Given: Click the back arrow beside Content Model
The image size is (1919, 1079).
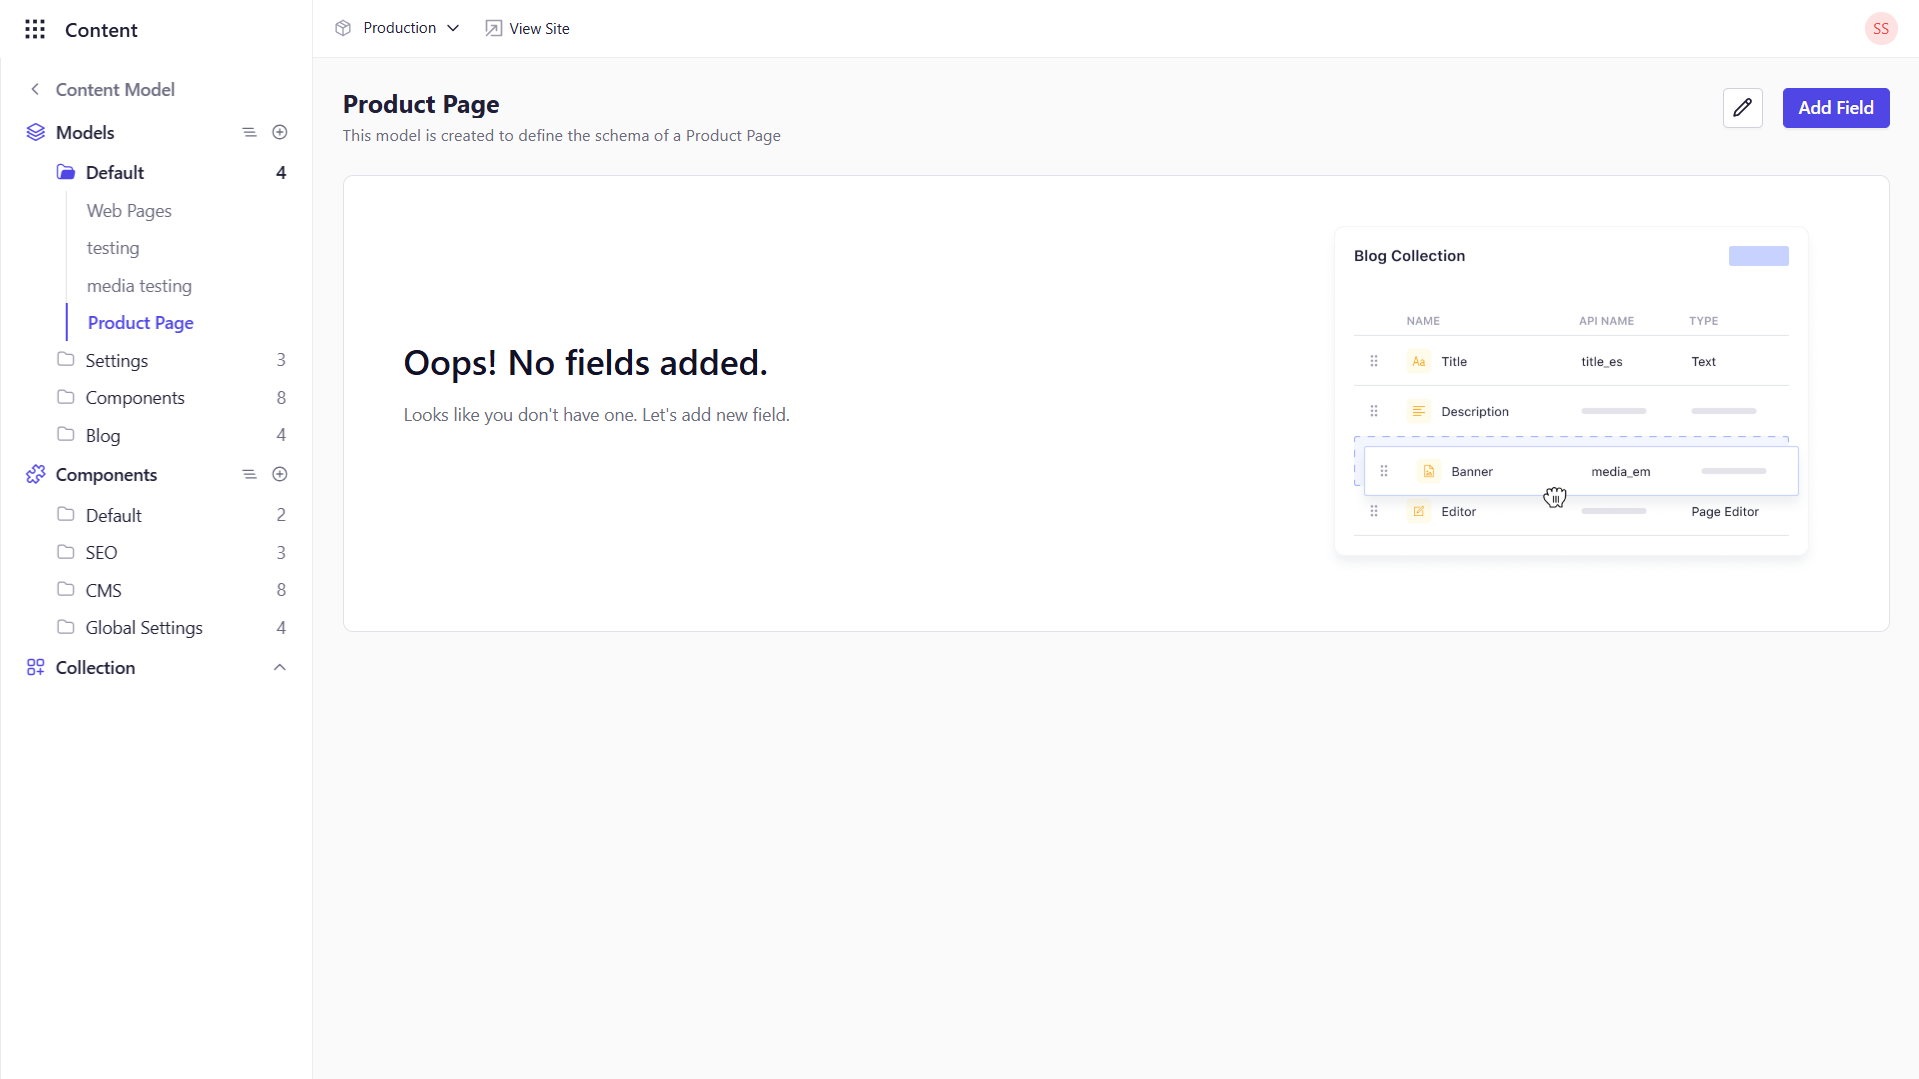Looking at the screenshot, I should pos(35,89).
